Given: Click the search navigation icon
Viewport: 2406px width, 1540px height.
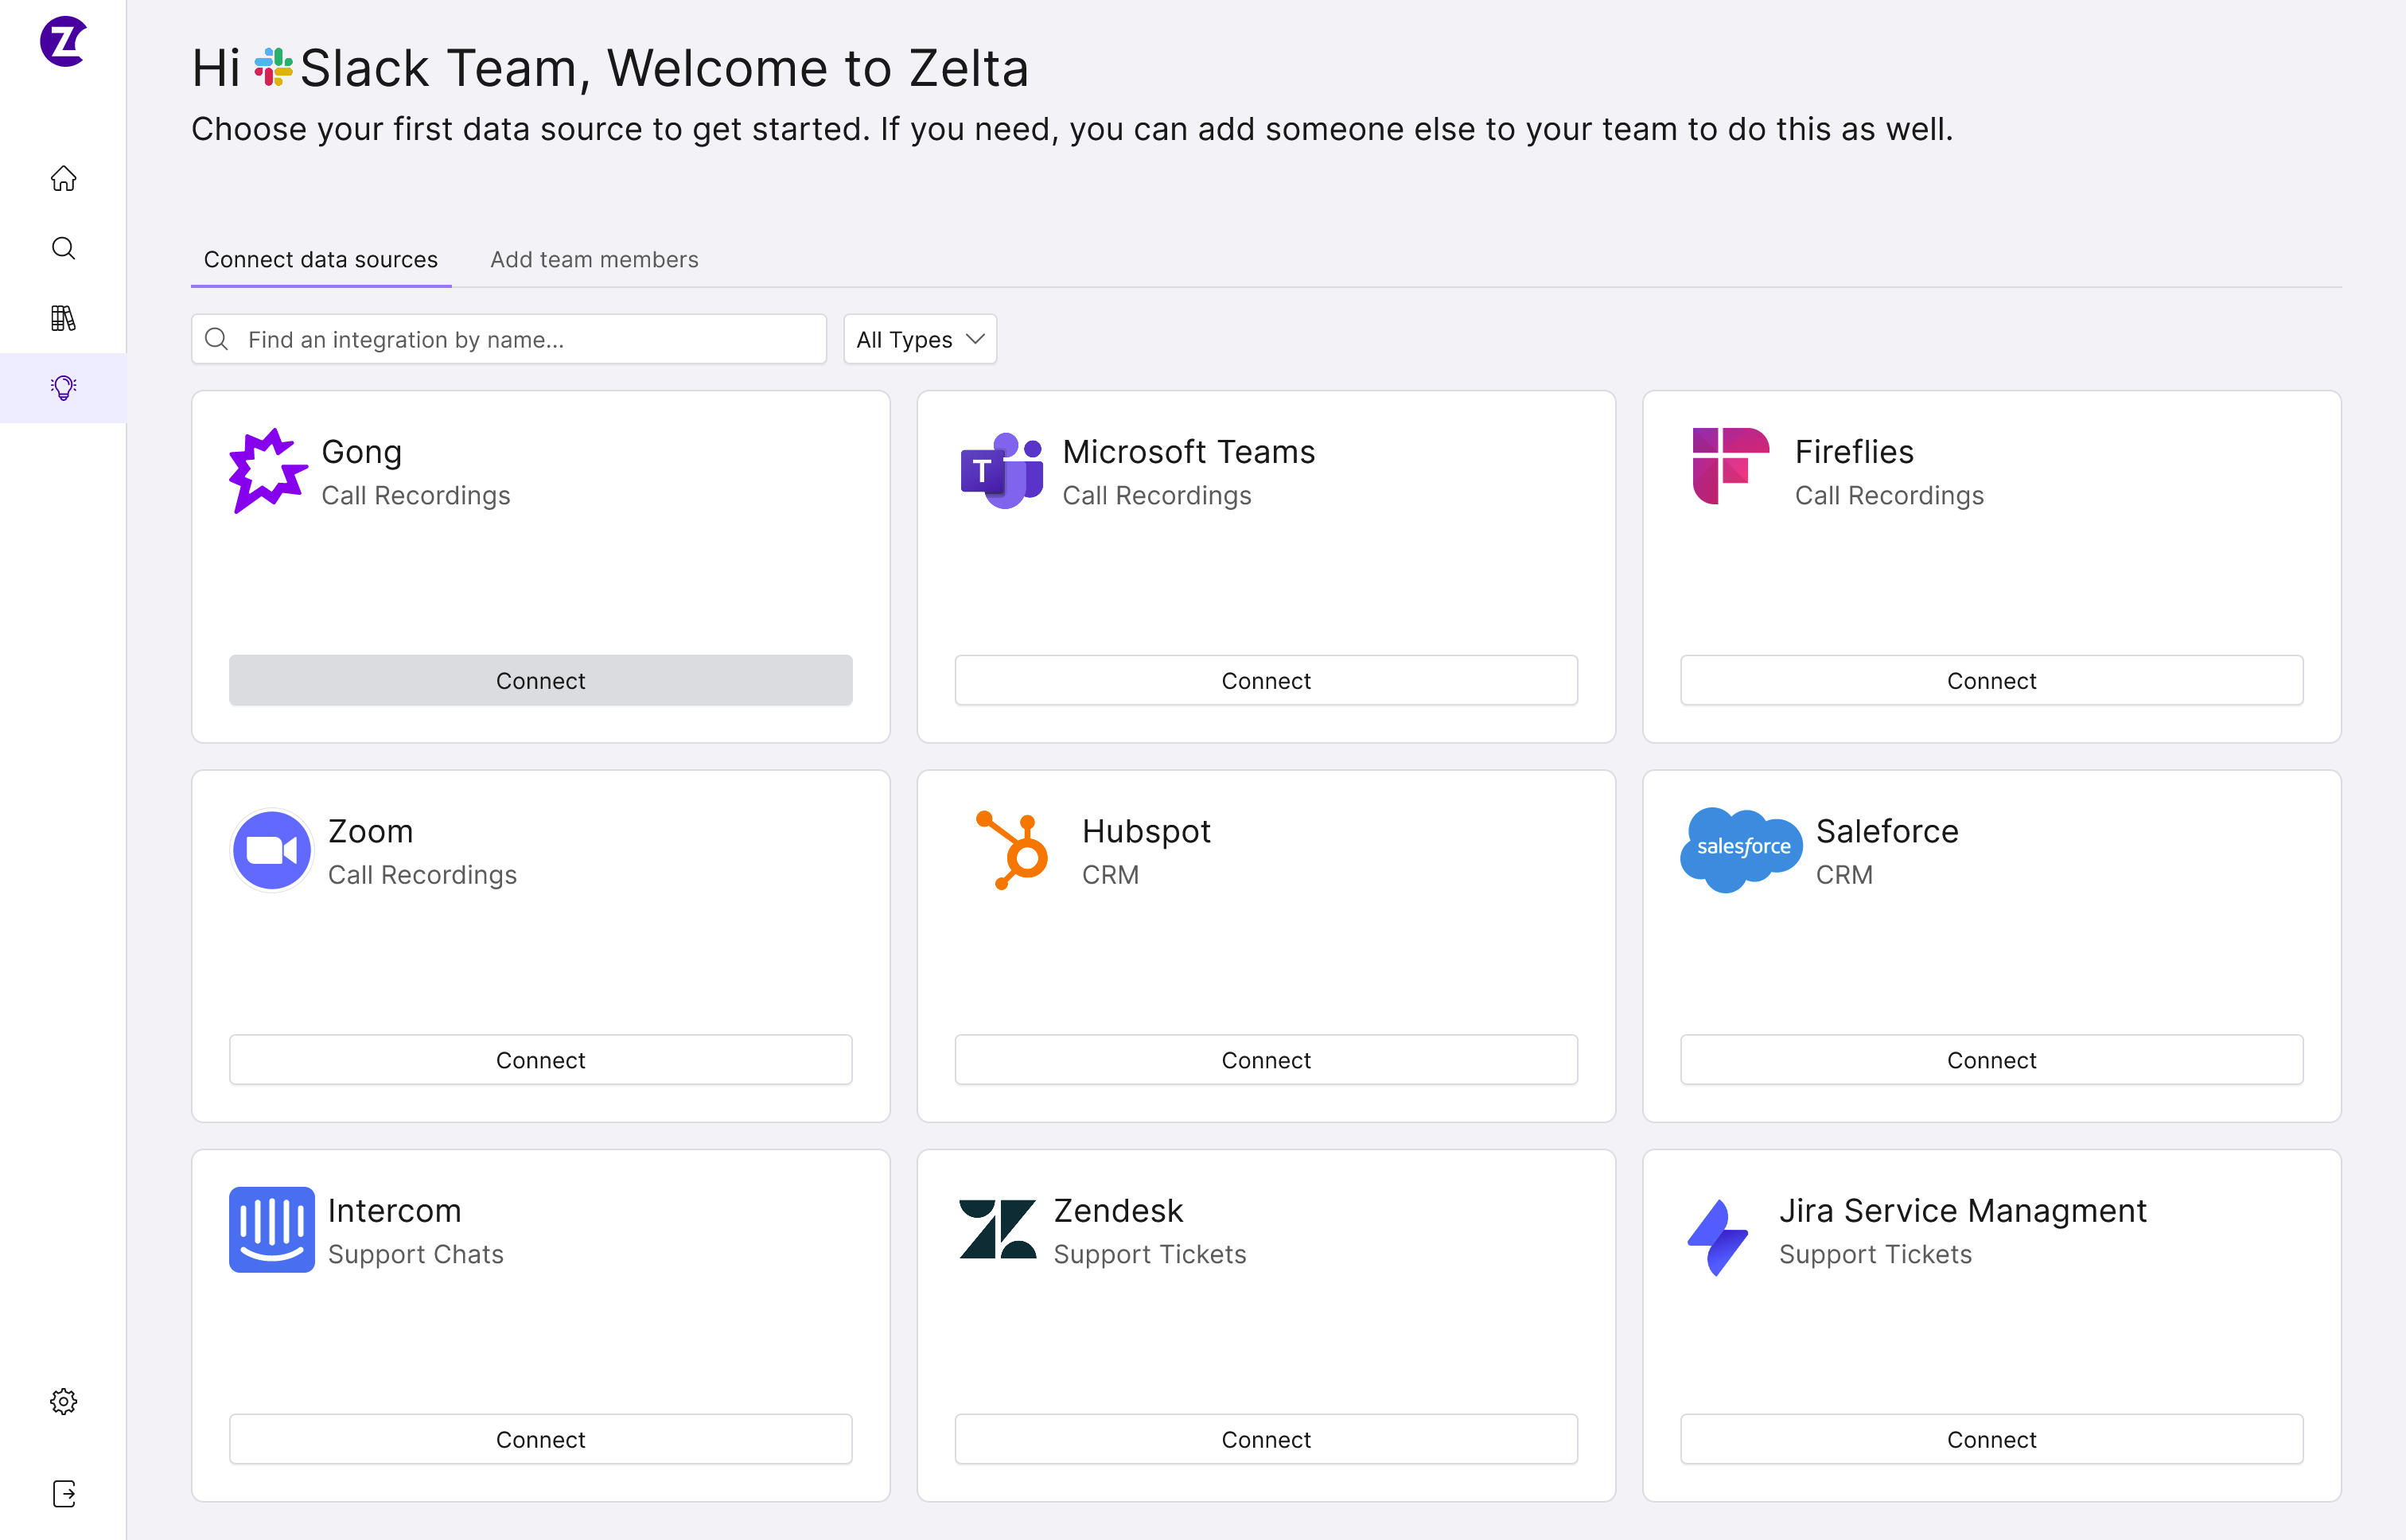Looking at the screenshot, I should pos(63,246).
